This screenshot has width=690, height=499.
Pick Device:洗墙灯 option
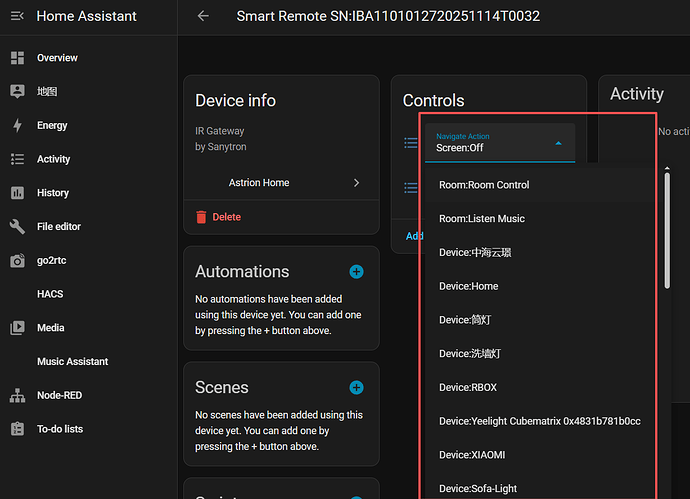540,354
